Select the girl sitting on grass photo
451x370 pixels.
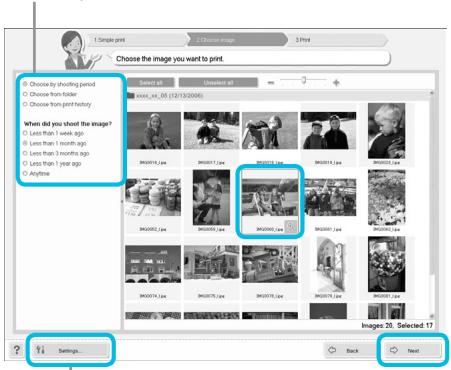pyautogui.click(x=153, y=131)
